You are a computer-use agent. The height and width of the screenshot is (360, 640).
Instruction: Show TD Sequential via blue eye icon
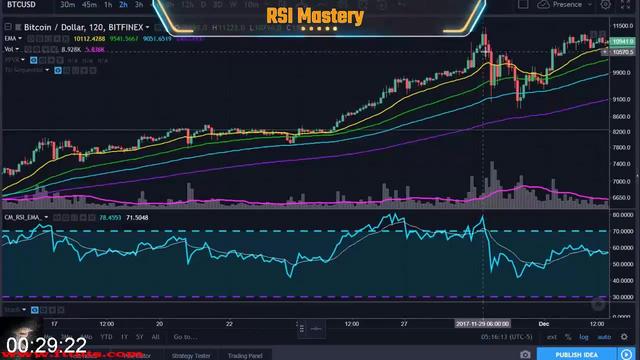pyautogui.click(x=58, y=71)
